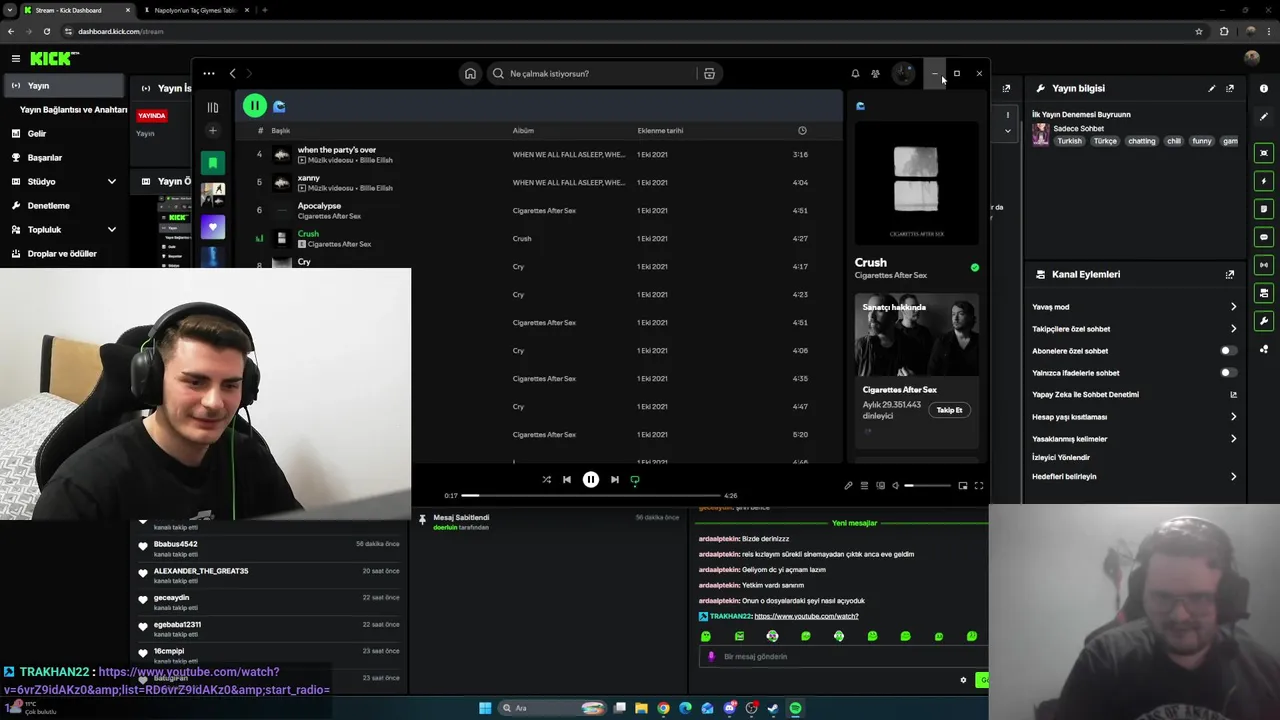Open Spotify home via house icon
This screenshot has width=1280, height=720.
[470, 74]
